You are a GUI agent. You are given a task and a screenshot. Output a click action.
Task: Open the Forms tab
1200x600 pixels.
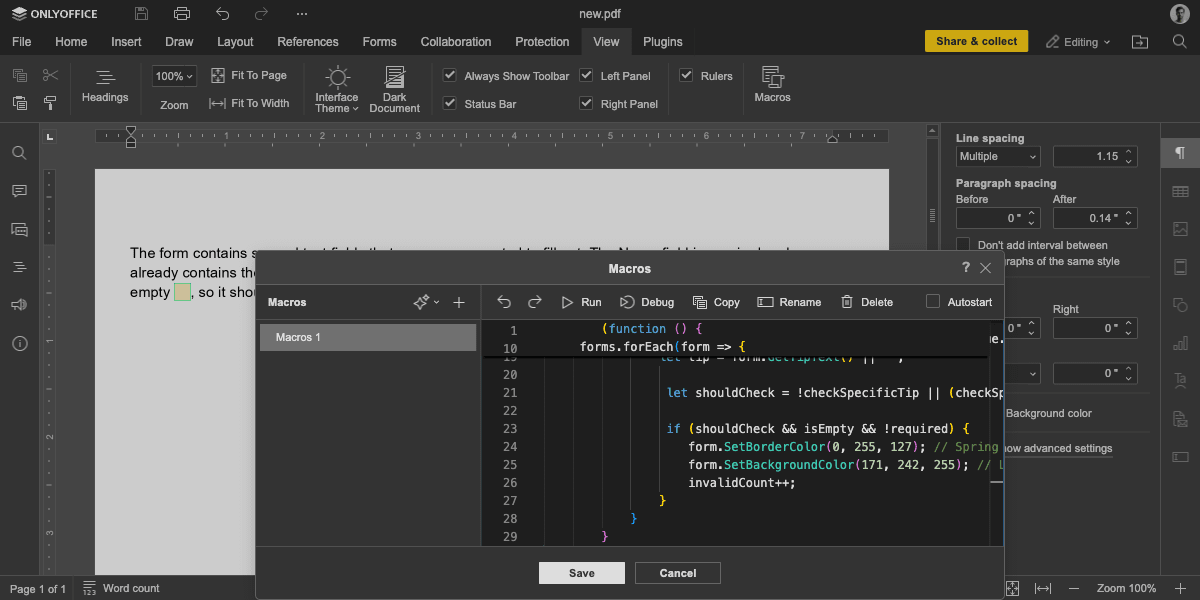click(379, 42)
